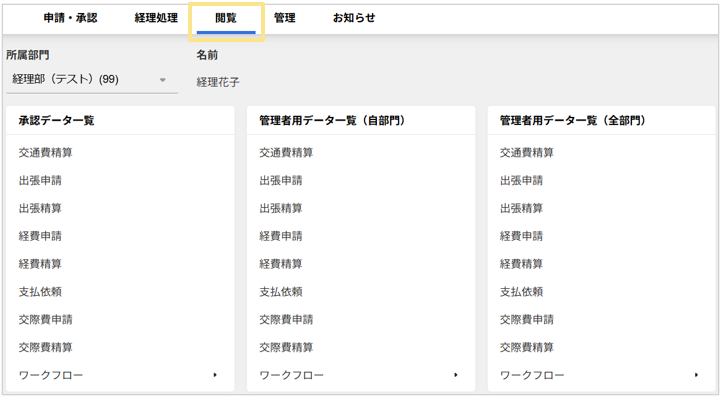Open the 申請・承認 tab

click(x=70, y=18)
